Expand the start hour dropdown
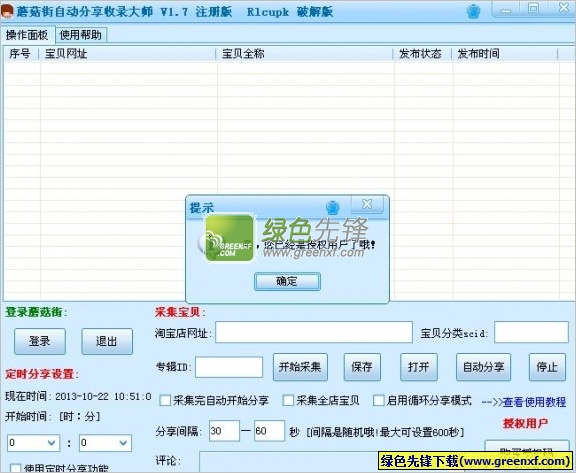Image resolution: width=576 pixels, height=473 pixels. tap(52, 443)
